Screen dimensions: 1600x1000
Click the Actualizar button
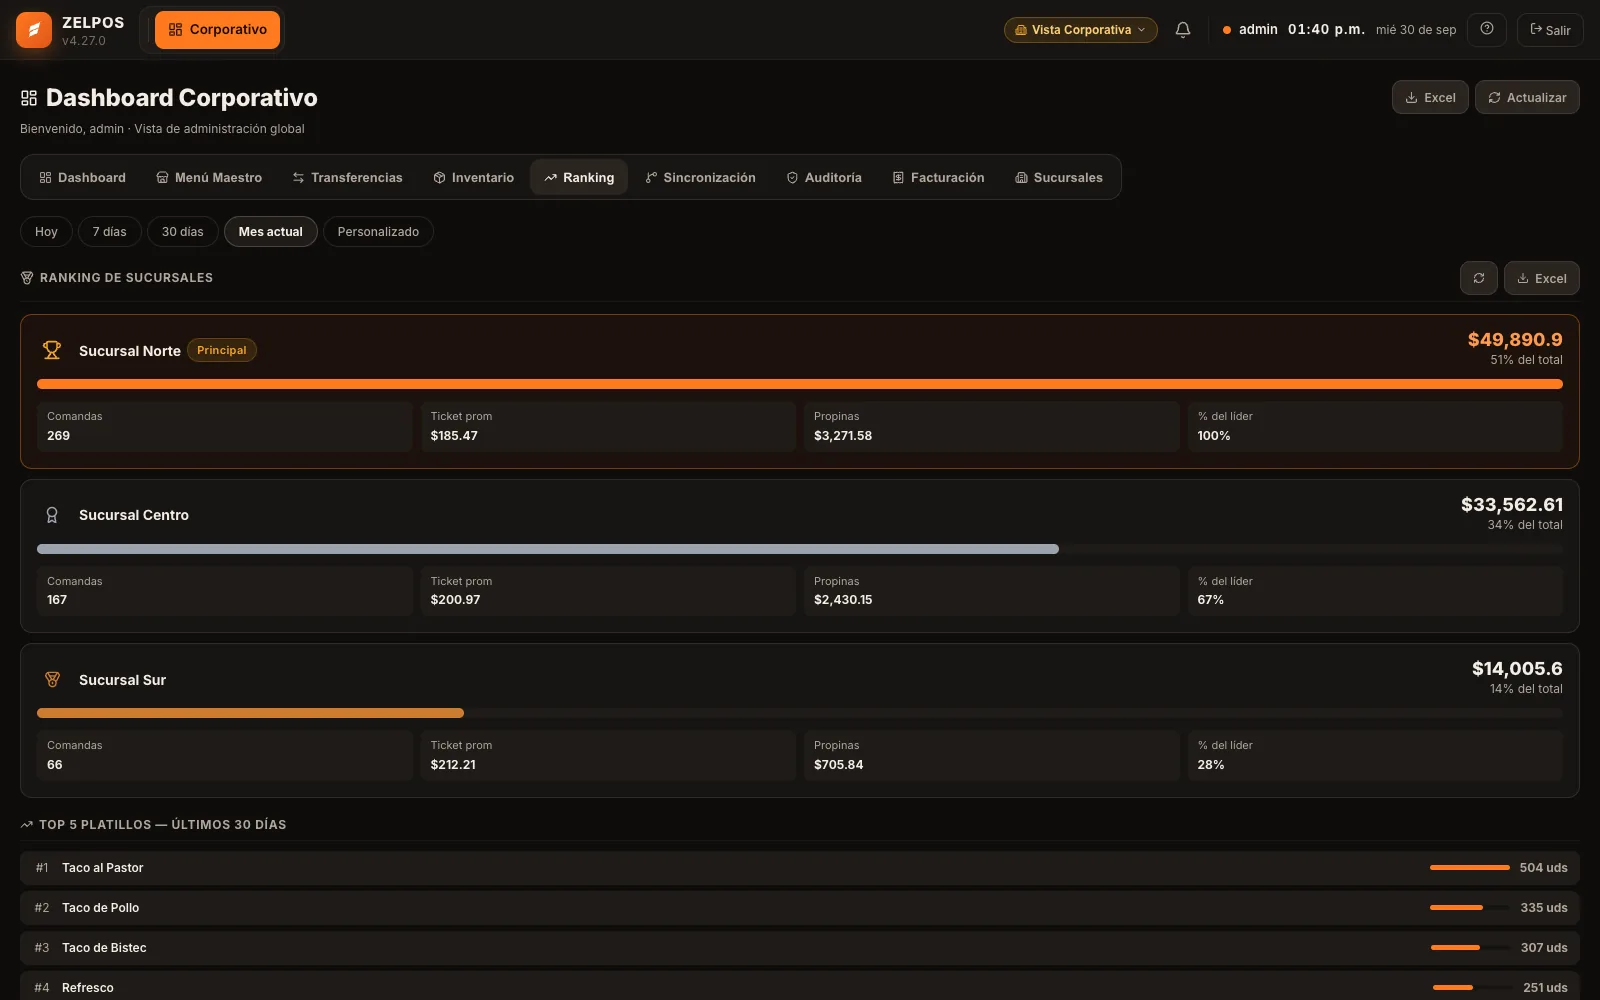pyautogui.click(x=1527, y=97)
